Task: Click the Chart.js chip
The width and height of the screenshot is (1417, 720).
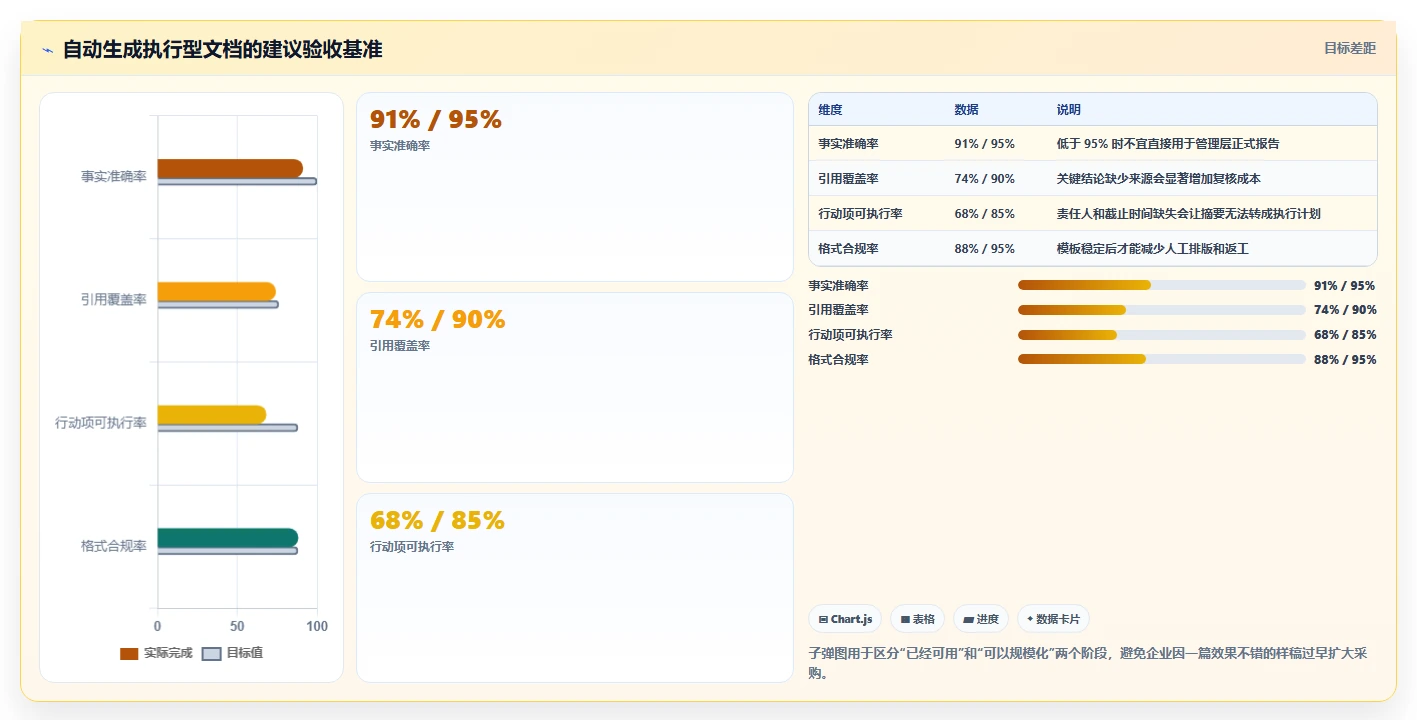Action: [845, 619]
